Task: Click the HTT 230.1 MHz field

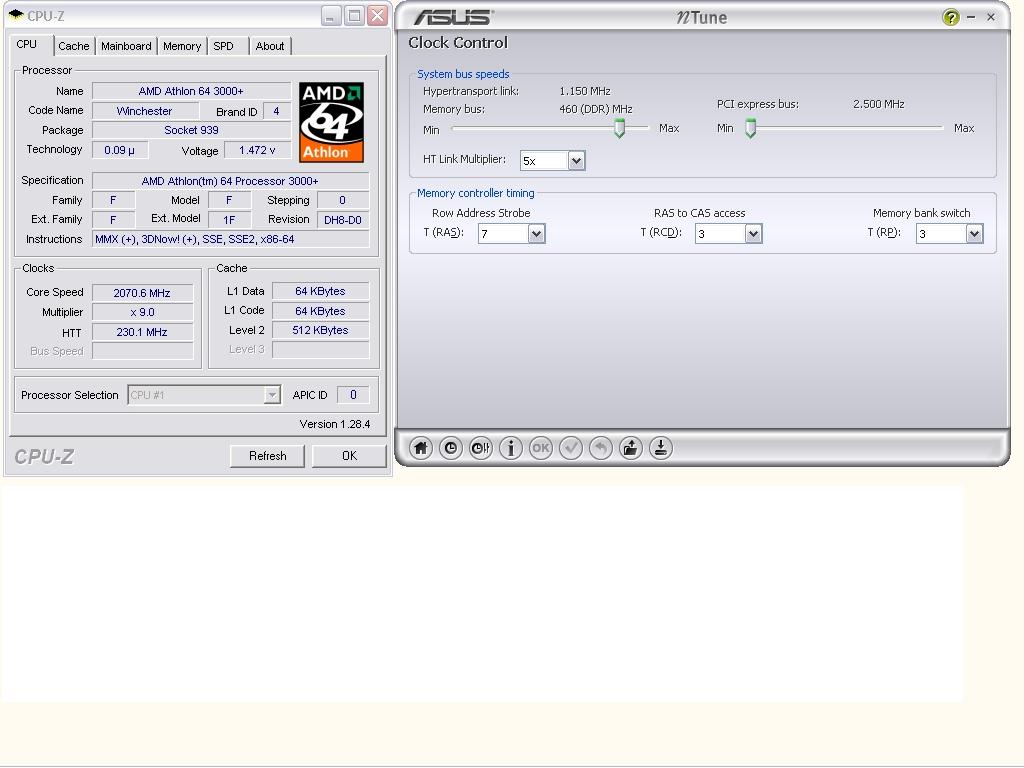Action: (142, 332)
